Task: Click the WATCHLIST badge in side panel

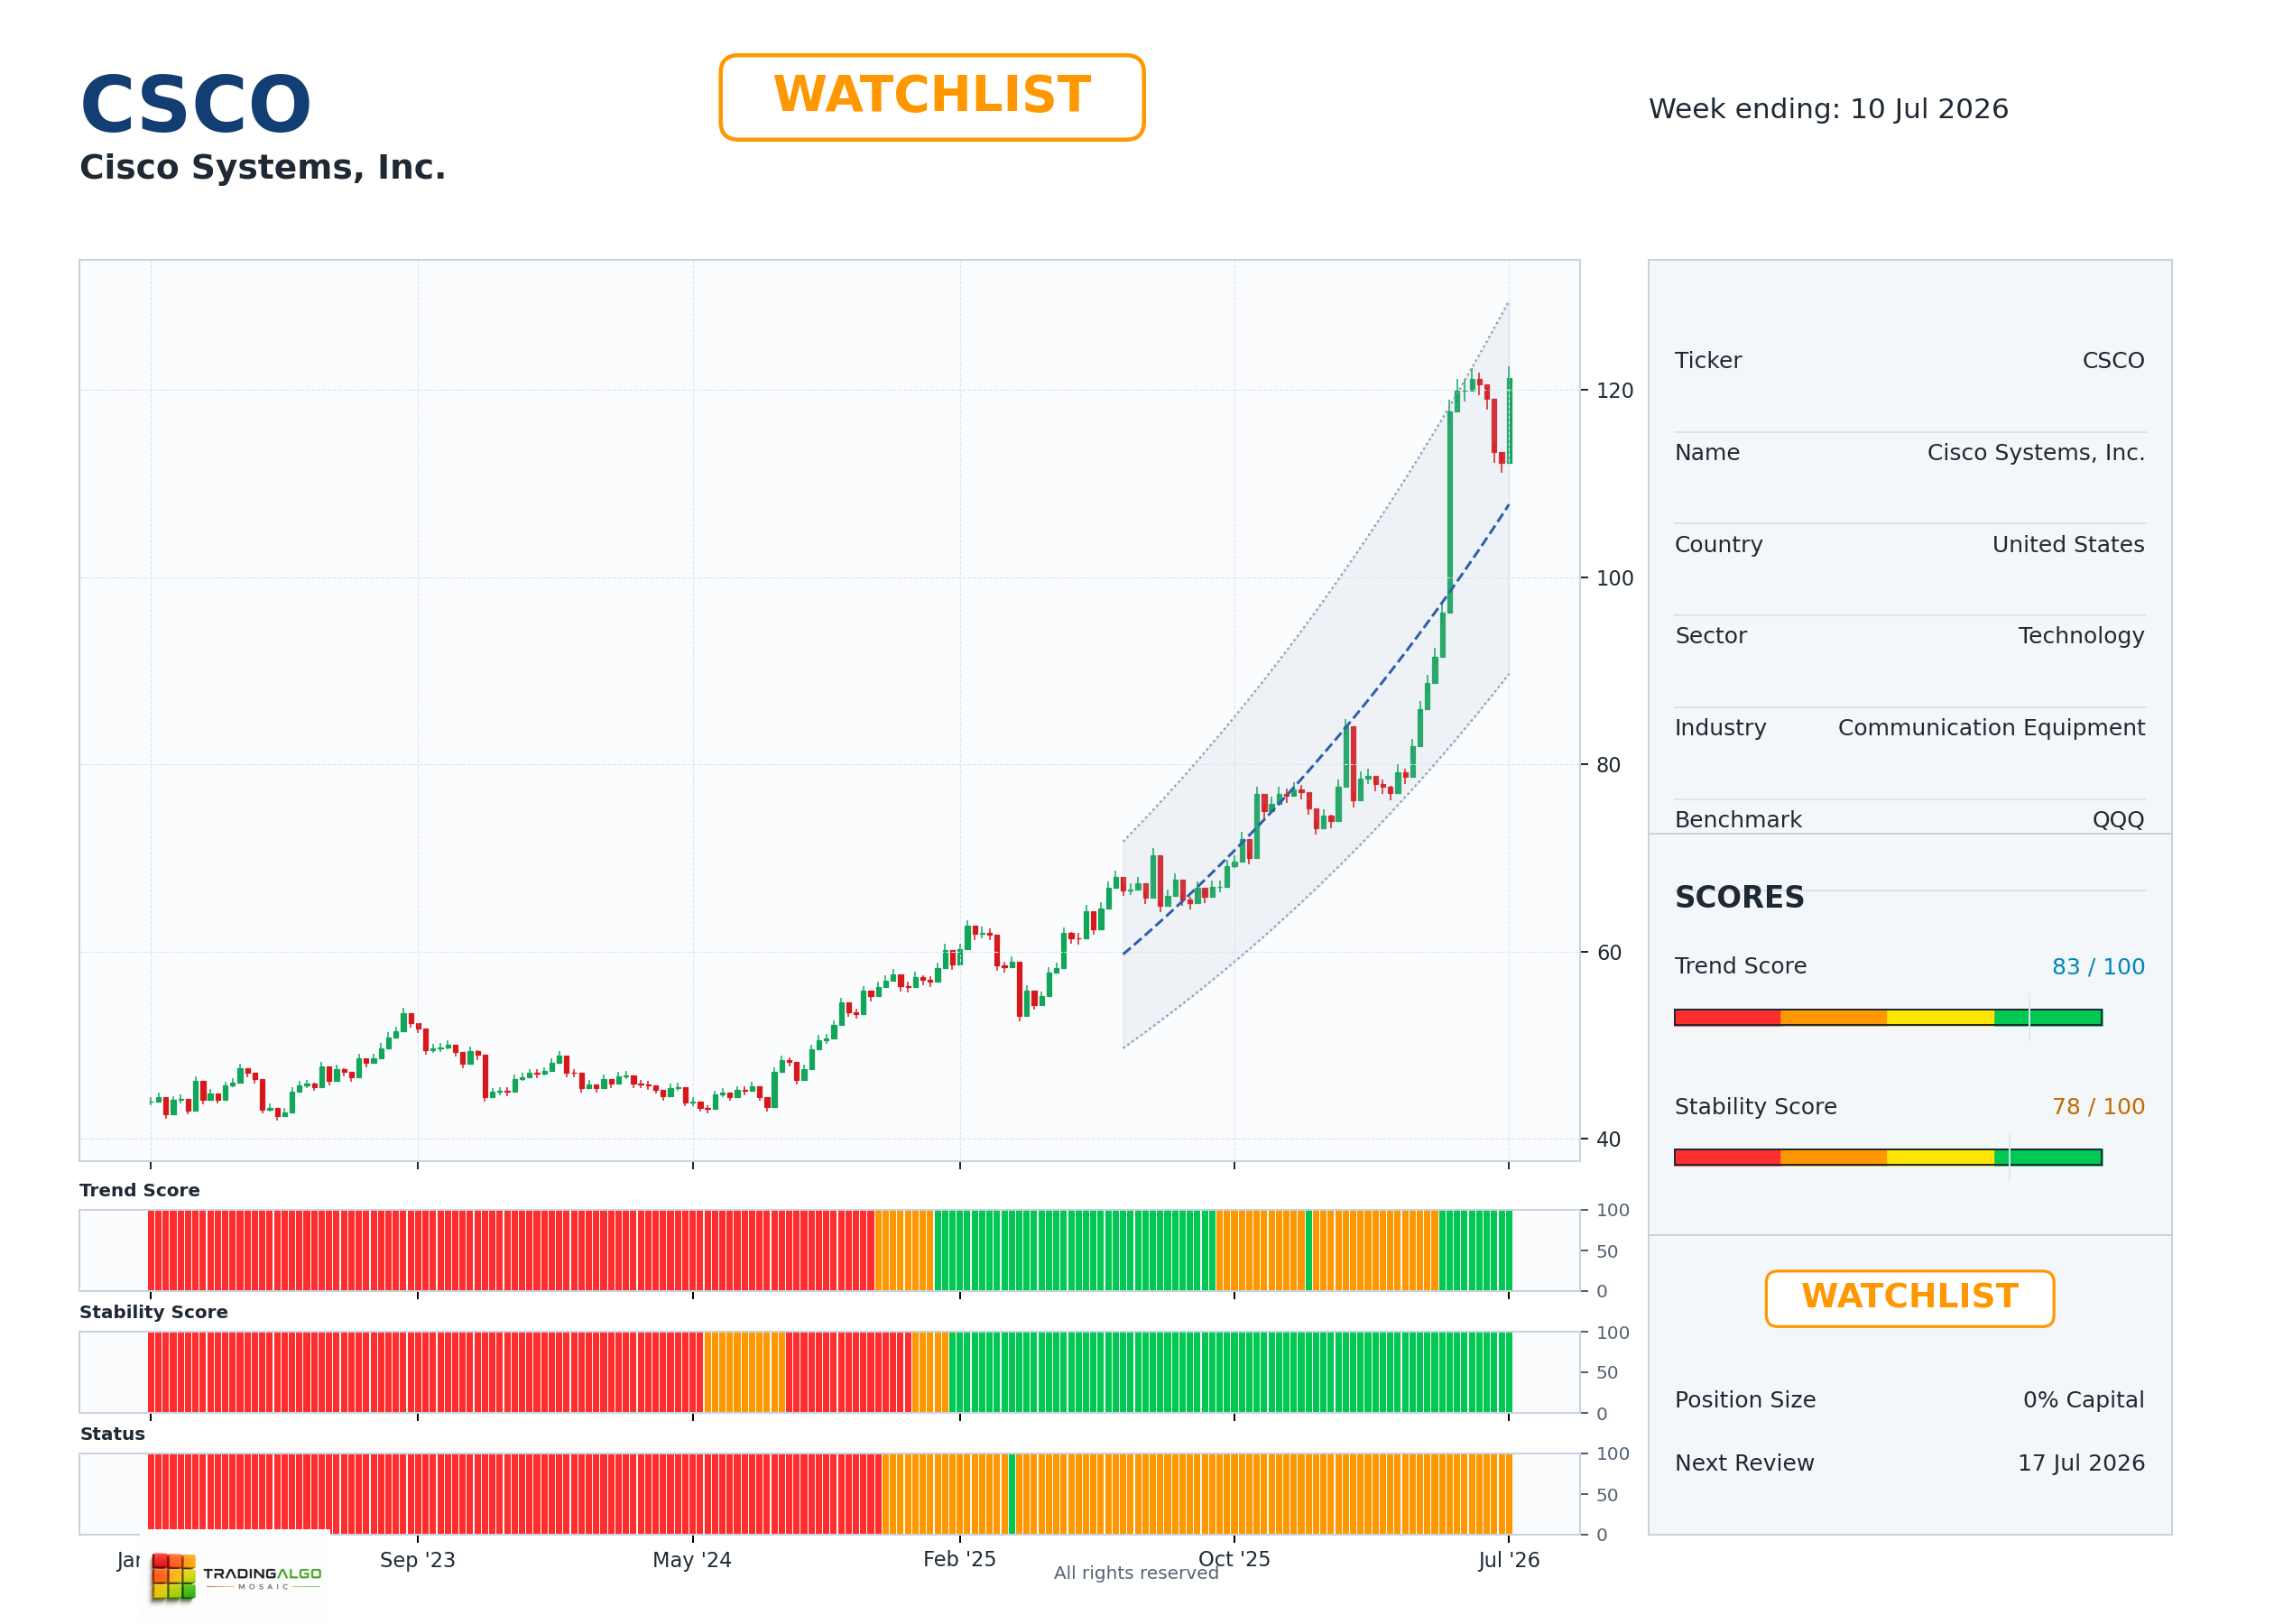Action: [1909, 1298]
